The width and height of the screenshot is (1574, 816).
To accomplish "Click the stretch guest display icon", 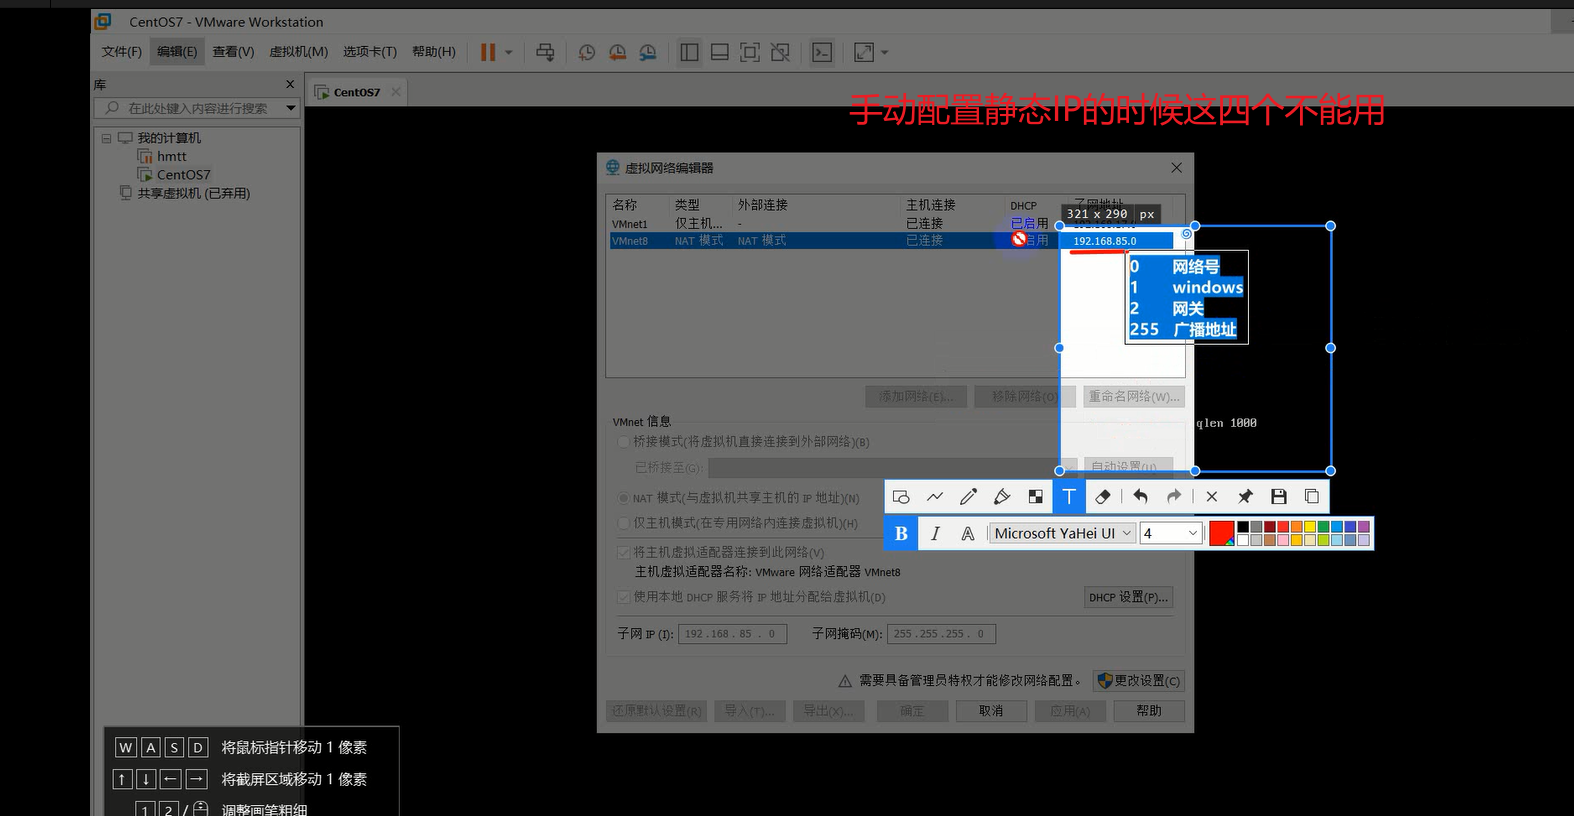I will (864, 52).
